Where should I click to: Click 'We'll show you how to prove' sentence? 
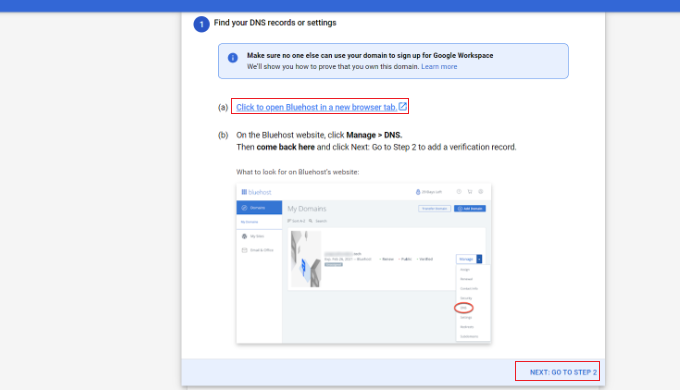pos(333,66)
